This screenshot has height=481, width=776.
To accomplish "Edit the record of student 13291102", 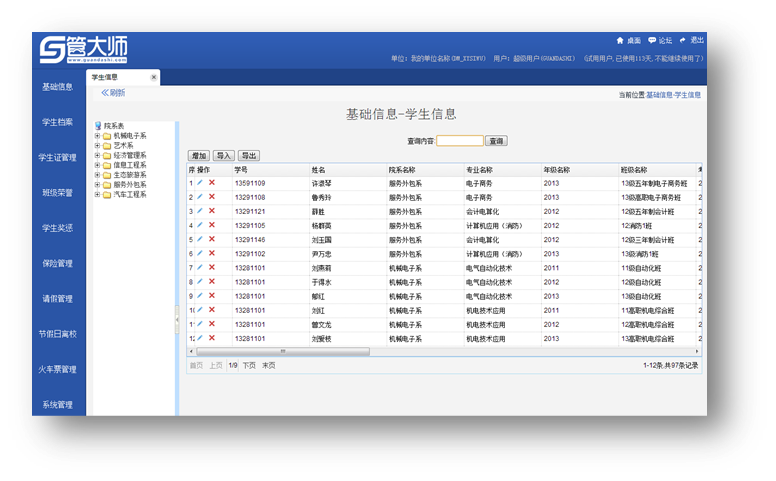I will point(200,253).
